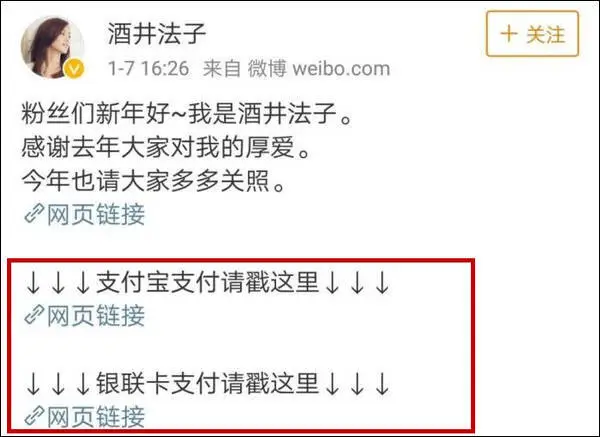Open 网页链接 below 银联卡支付 line
Image resolution: width=600 pixels, height=437 pixels.
pyautogui.click(x=85, y=416)
